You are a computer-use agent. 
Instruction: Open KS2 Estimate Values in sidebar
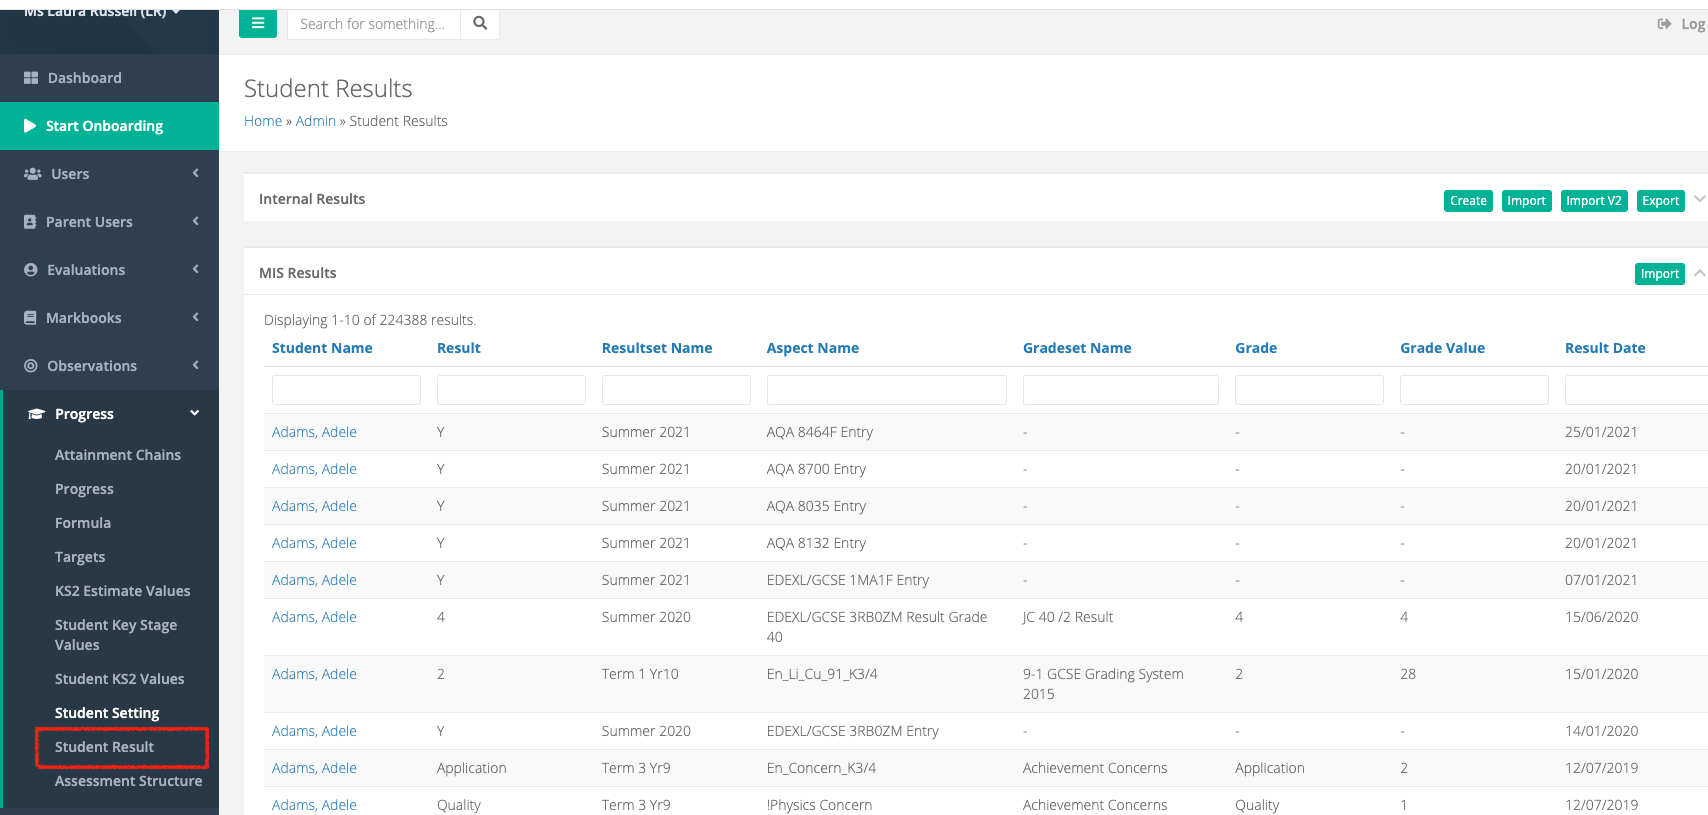point(122,591)
